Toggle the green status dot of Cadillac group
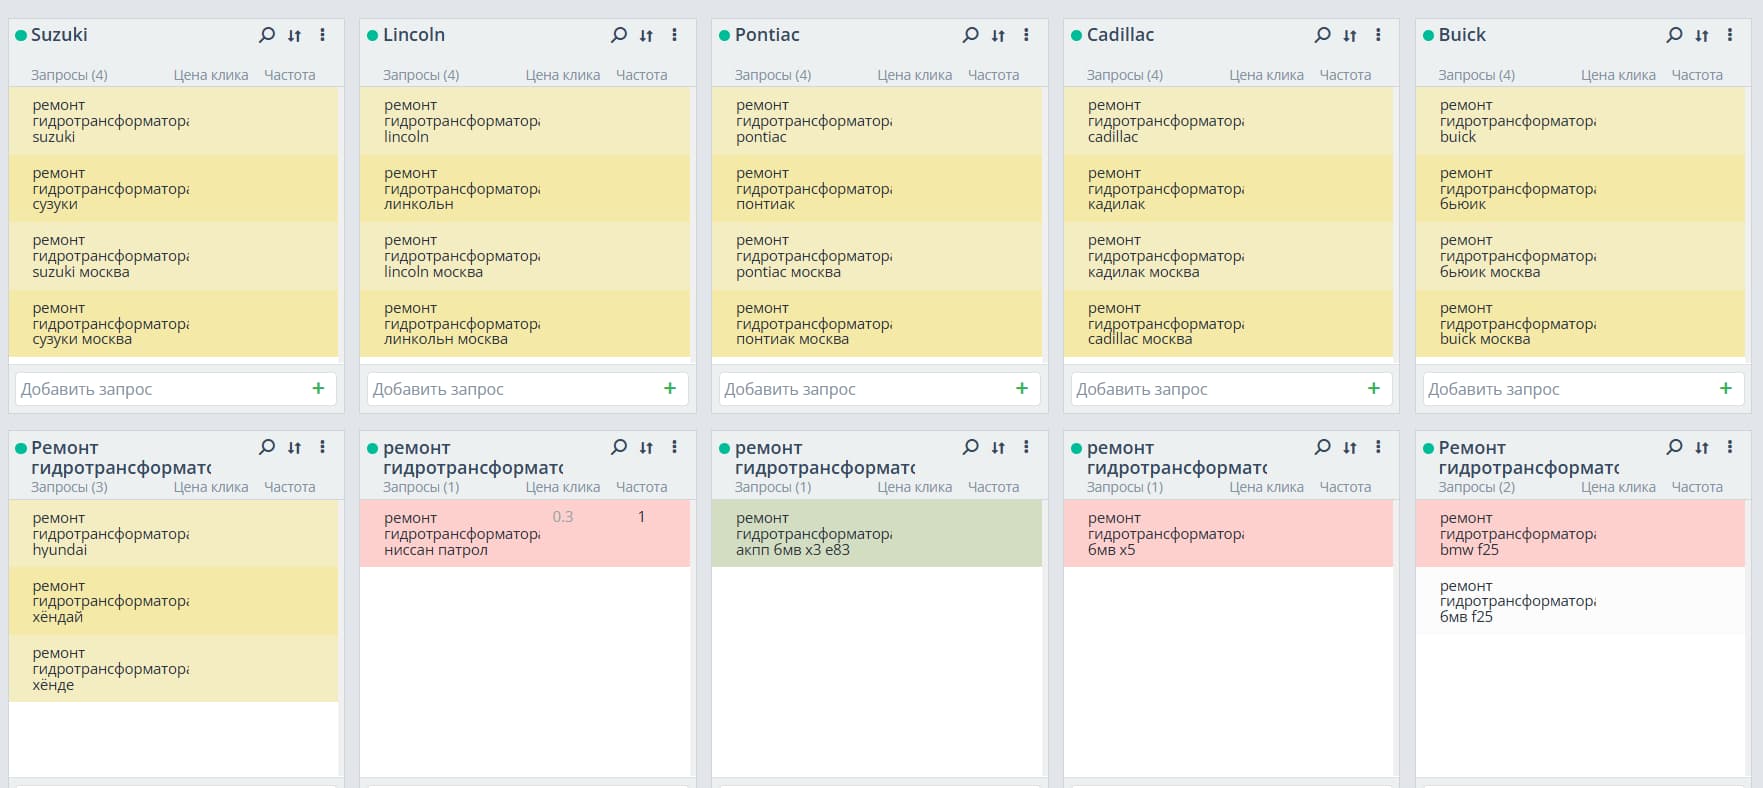 [x=1076, y=36]
